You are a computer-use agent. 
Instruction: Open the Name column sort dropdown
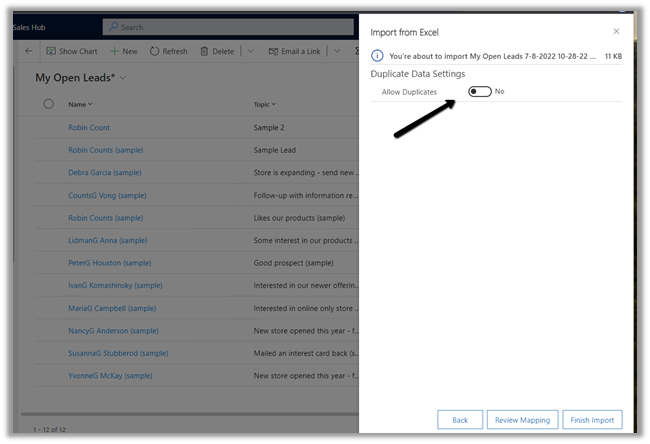point(90,104)
